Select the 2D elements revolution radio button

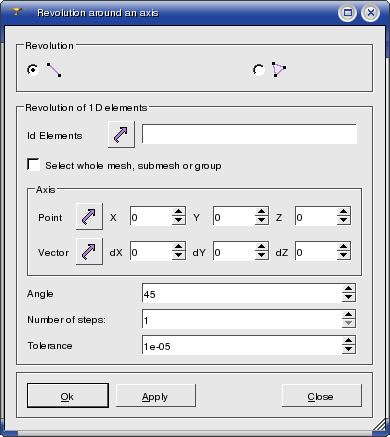[258, 70]
